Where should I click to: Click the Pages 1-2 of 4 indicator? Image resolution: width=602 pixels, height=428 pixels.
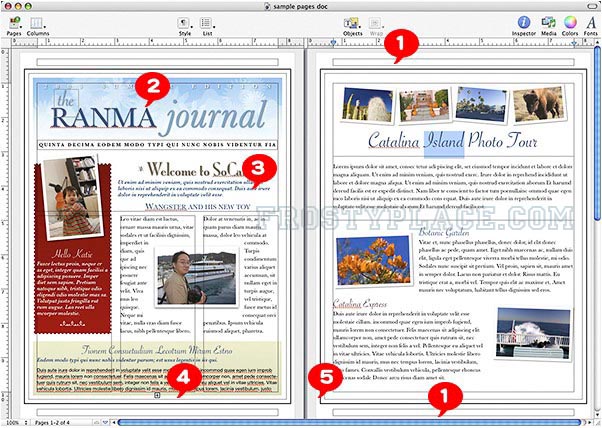52,423
